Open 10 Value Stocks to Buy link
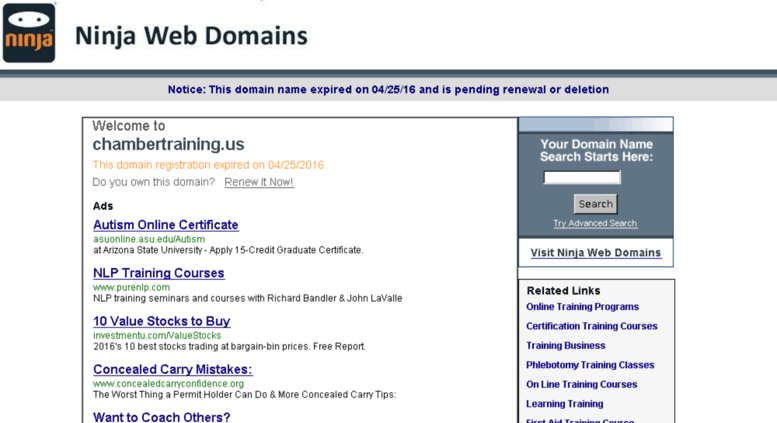Image resolution: width=777 pixels, height=423 pixels. (x=162, y=321)
